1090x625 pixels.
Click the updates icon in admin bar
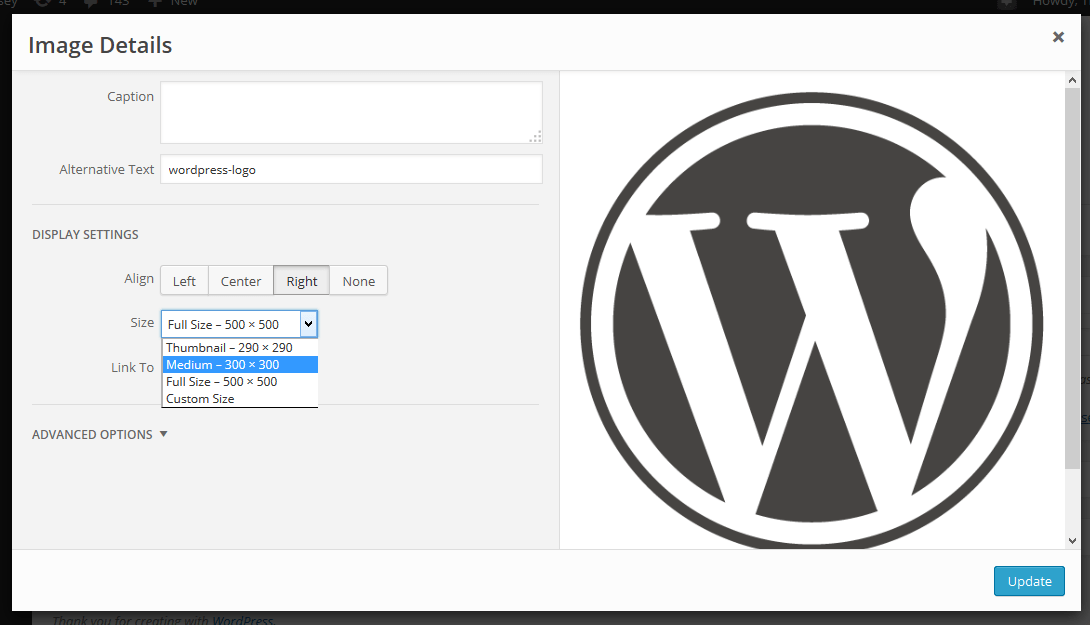[43, 3]
